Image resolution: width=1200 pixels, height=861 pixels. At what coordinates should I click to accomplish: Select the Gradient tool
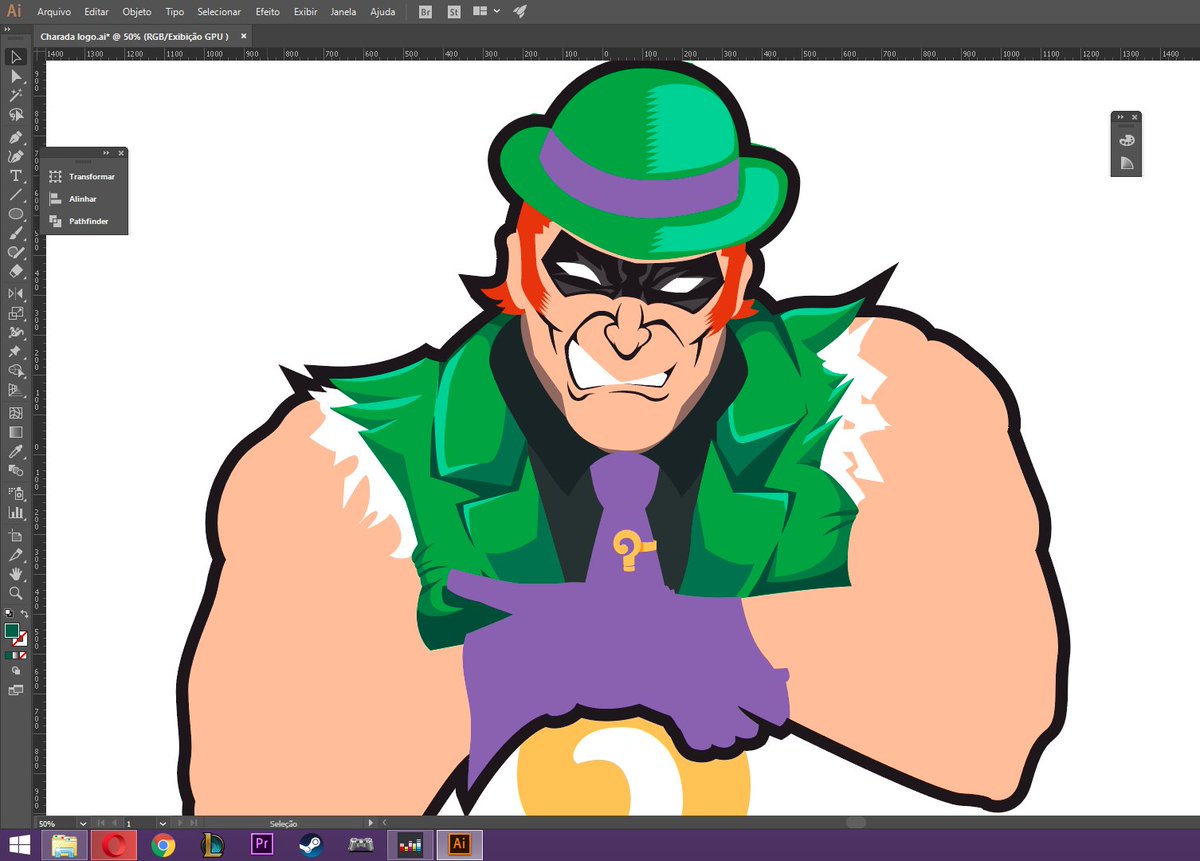click(x=16, y=432)
